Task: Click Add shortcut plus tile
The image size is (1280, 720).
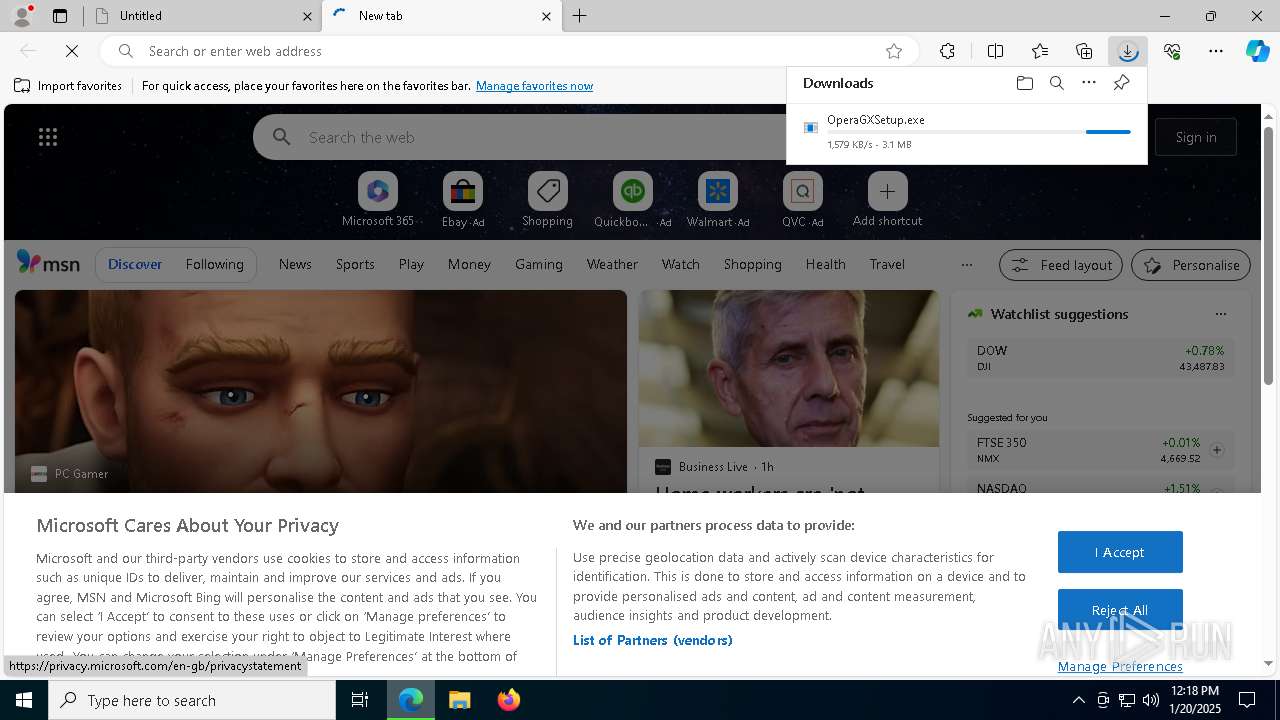Action: coord(887,200)
